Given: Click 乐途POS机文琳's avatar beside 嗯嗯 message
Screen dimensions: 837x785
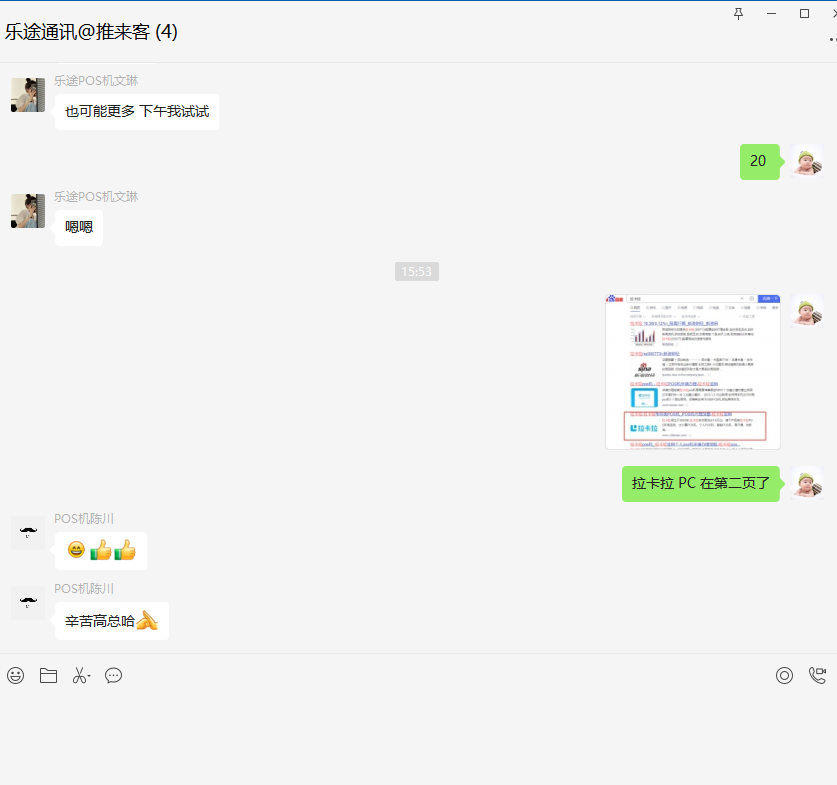Looking at the screenshot, I should click(x=27, y=211).
